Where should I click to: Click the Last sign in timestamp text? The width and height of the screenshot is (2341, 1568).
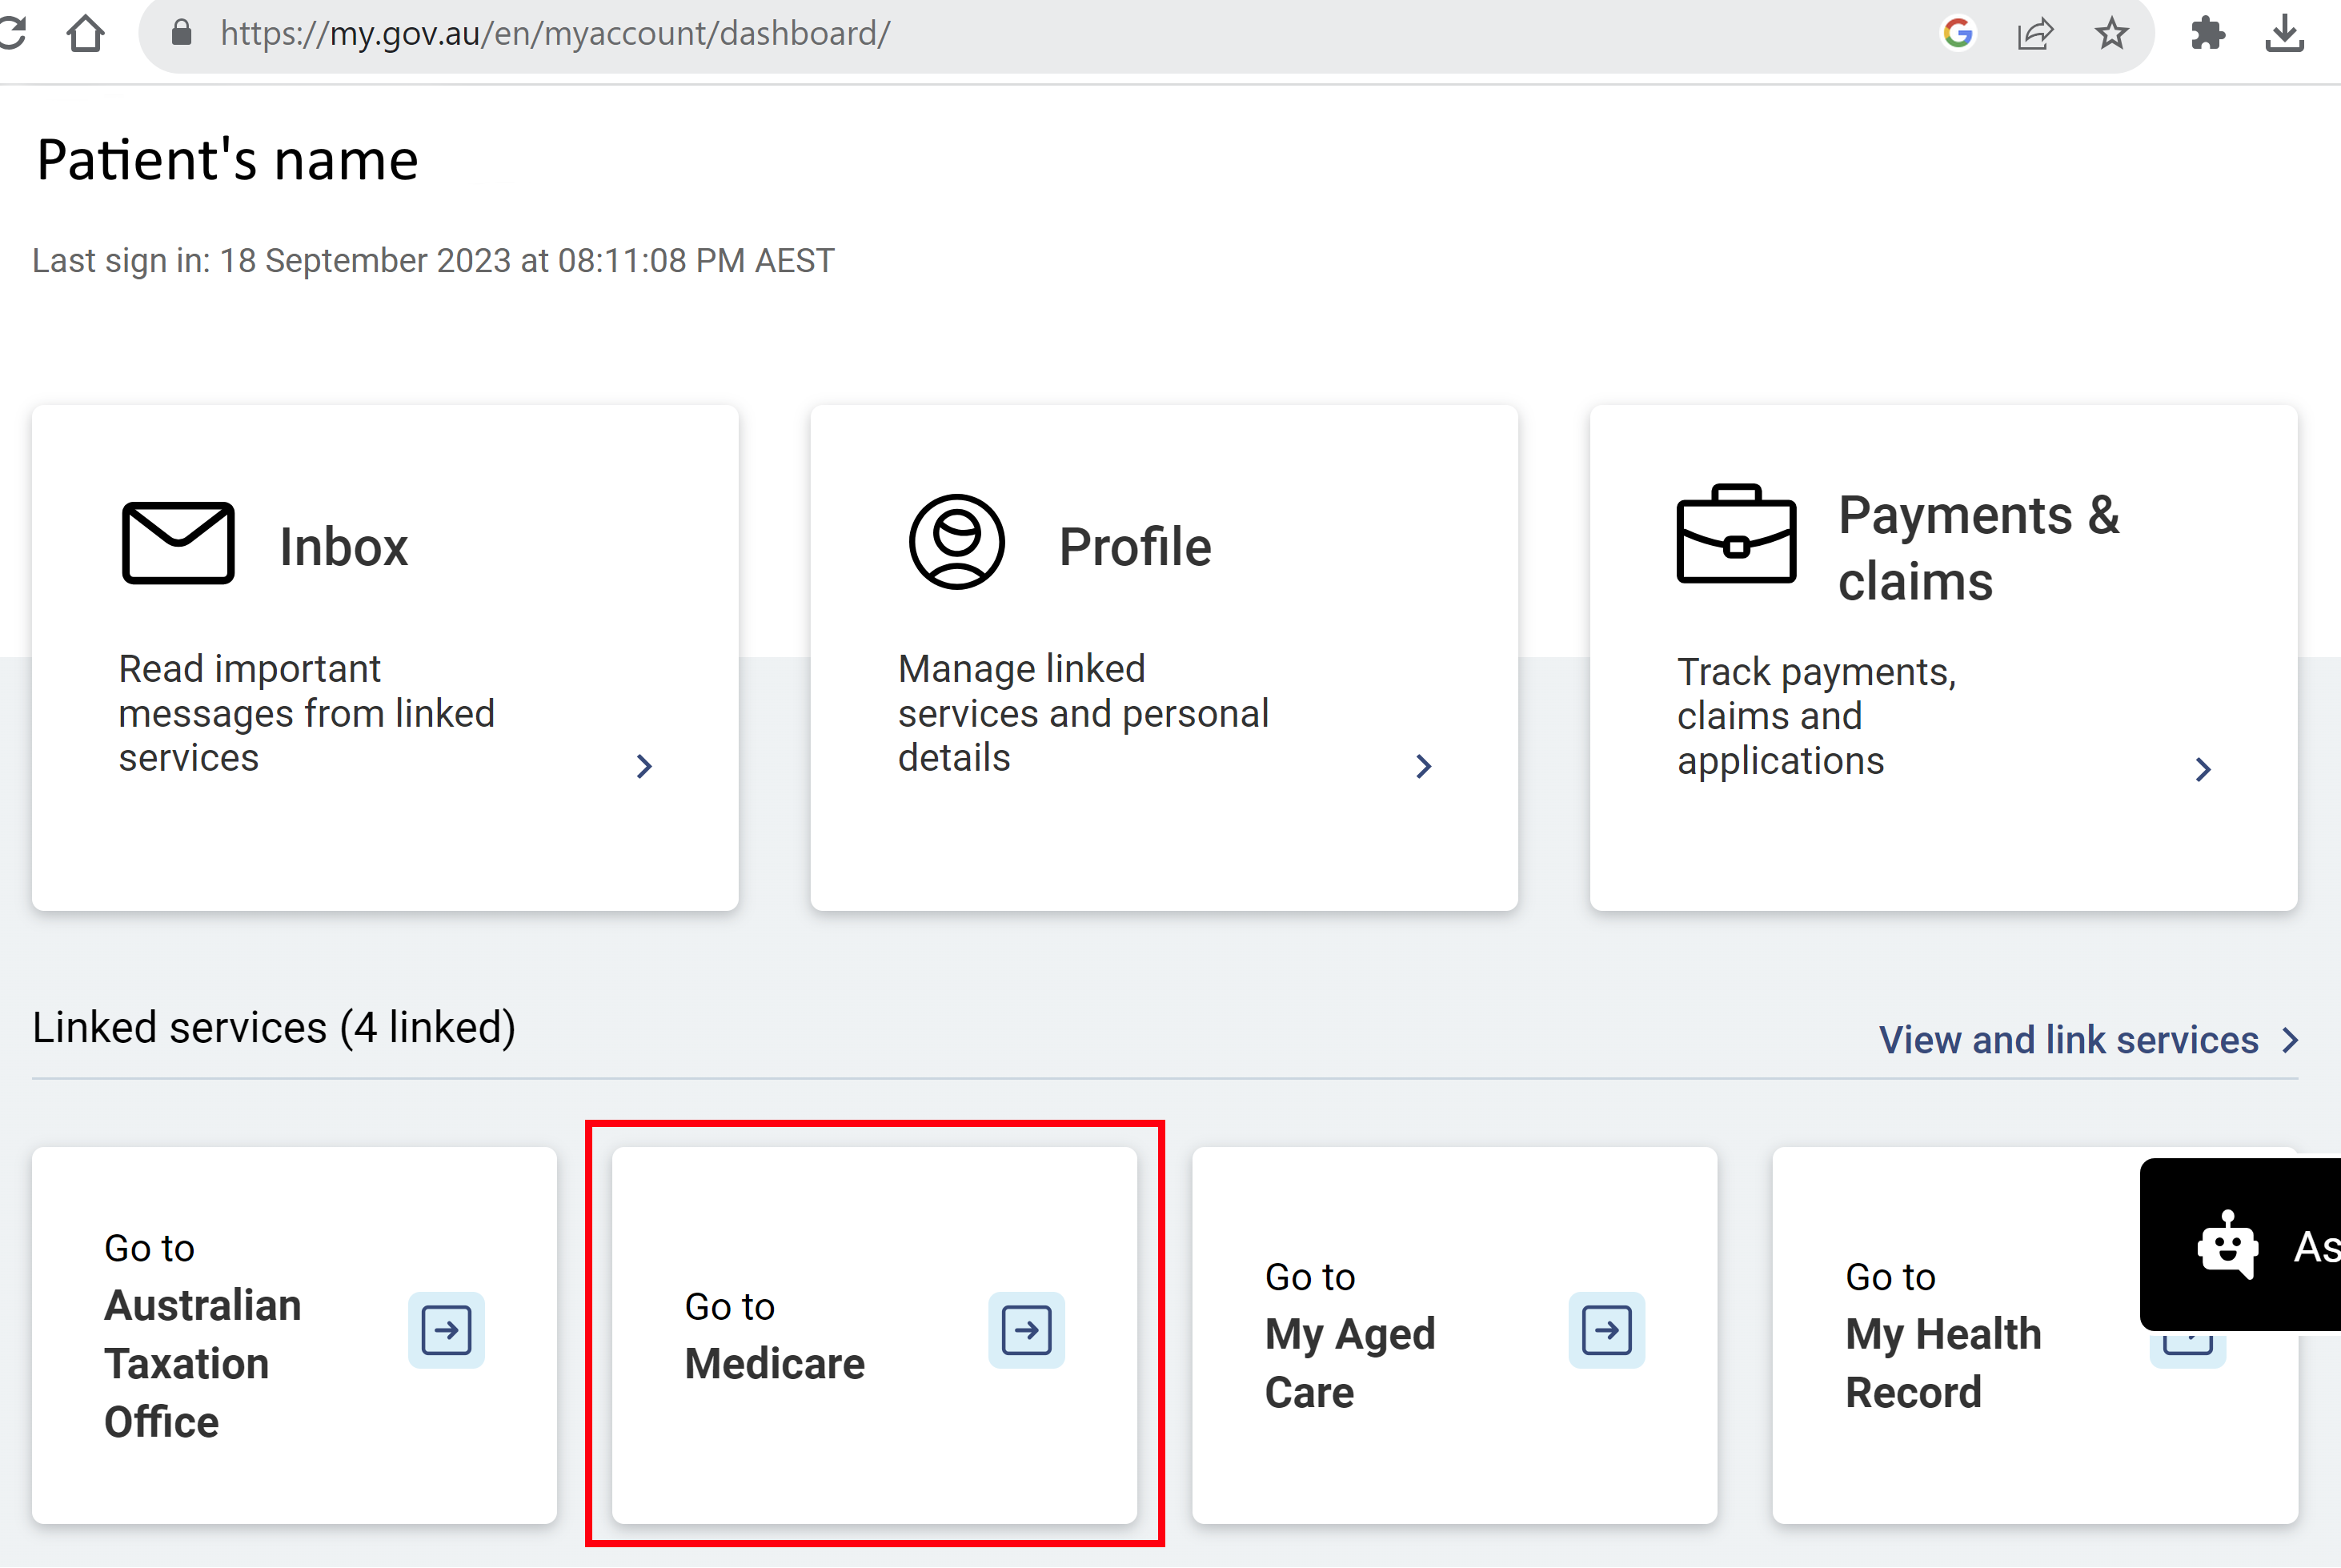coord(433,261)
